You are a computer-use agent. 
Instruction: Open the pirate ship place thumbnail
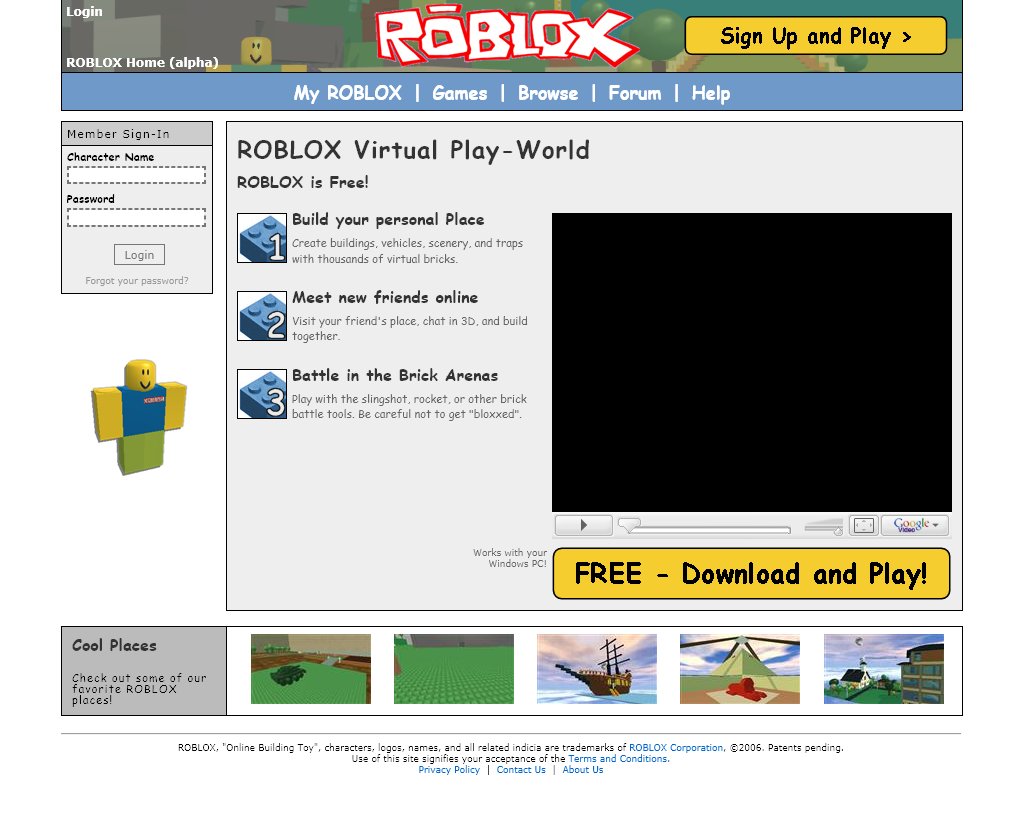point(597,669)
